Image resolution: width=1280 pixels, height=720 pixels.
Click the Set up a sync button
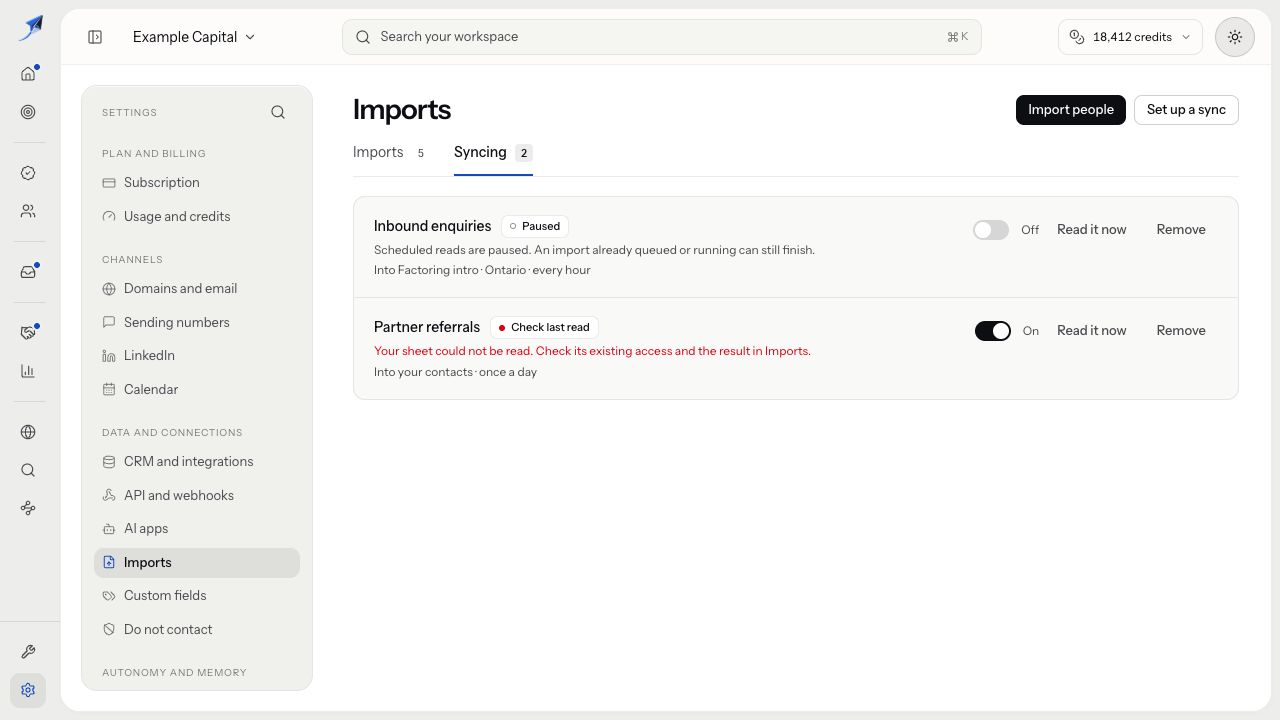(x=1186, y=110)
